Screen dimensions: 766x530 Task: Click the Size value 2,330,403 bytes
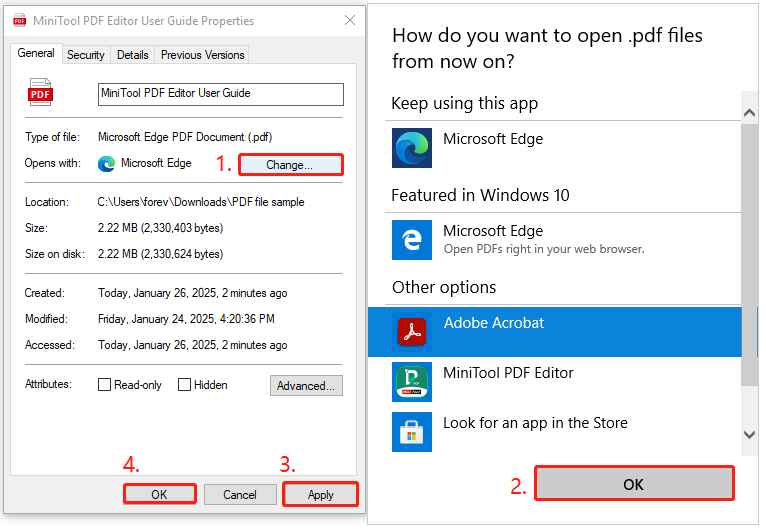tap(160, 228)
